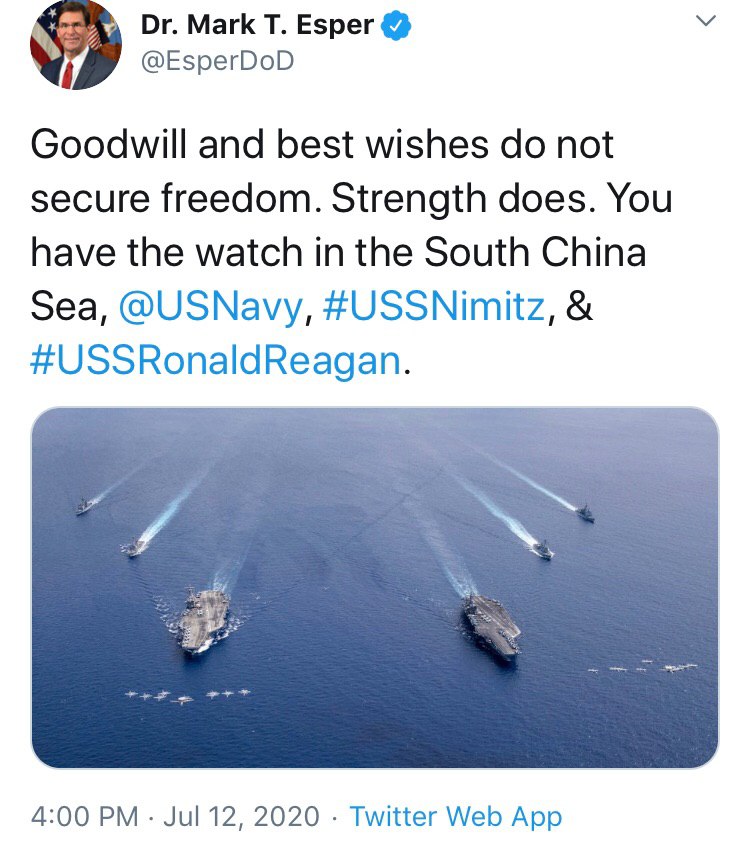Screen dimensions: 750x852
Task: Click the left aircraft carrier in the photo
Action: pyautogui.click(x=206, y=618)
